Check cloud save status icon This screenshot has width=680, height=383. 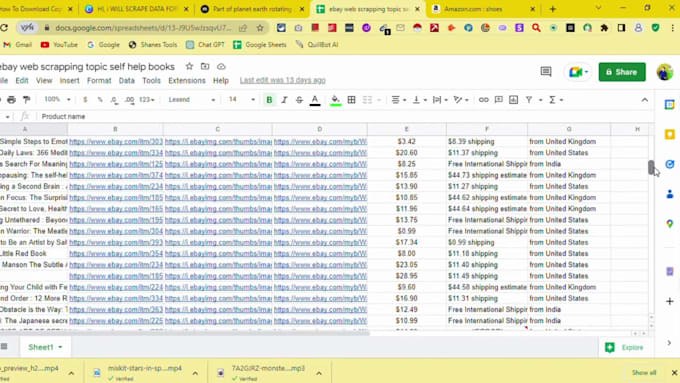pos(221,66)
